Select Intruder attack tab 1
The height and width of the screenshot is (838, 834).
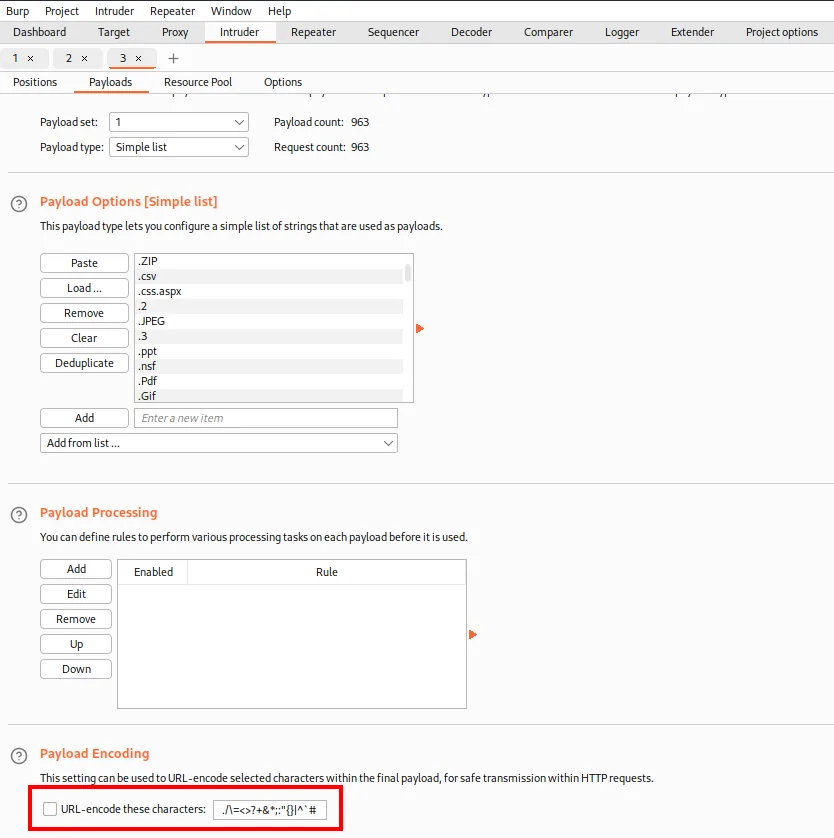[15, 58]
